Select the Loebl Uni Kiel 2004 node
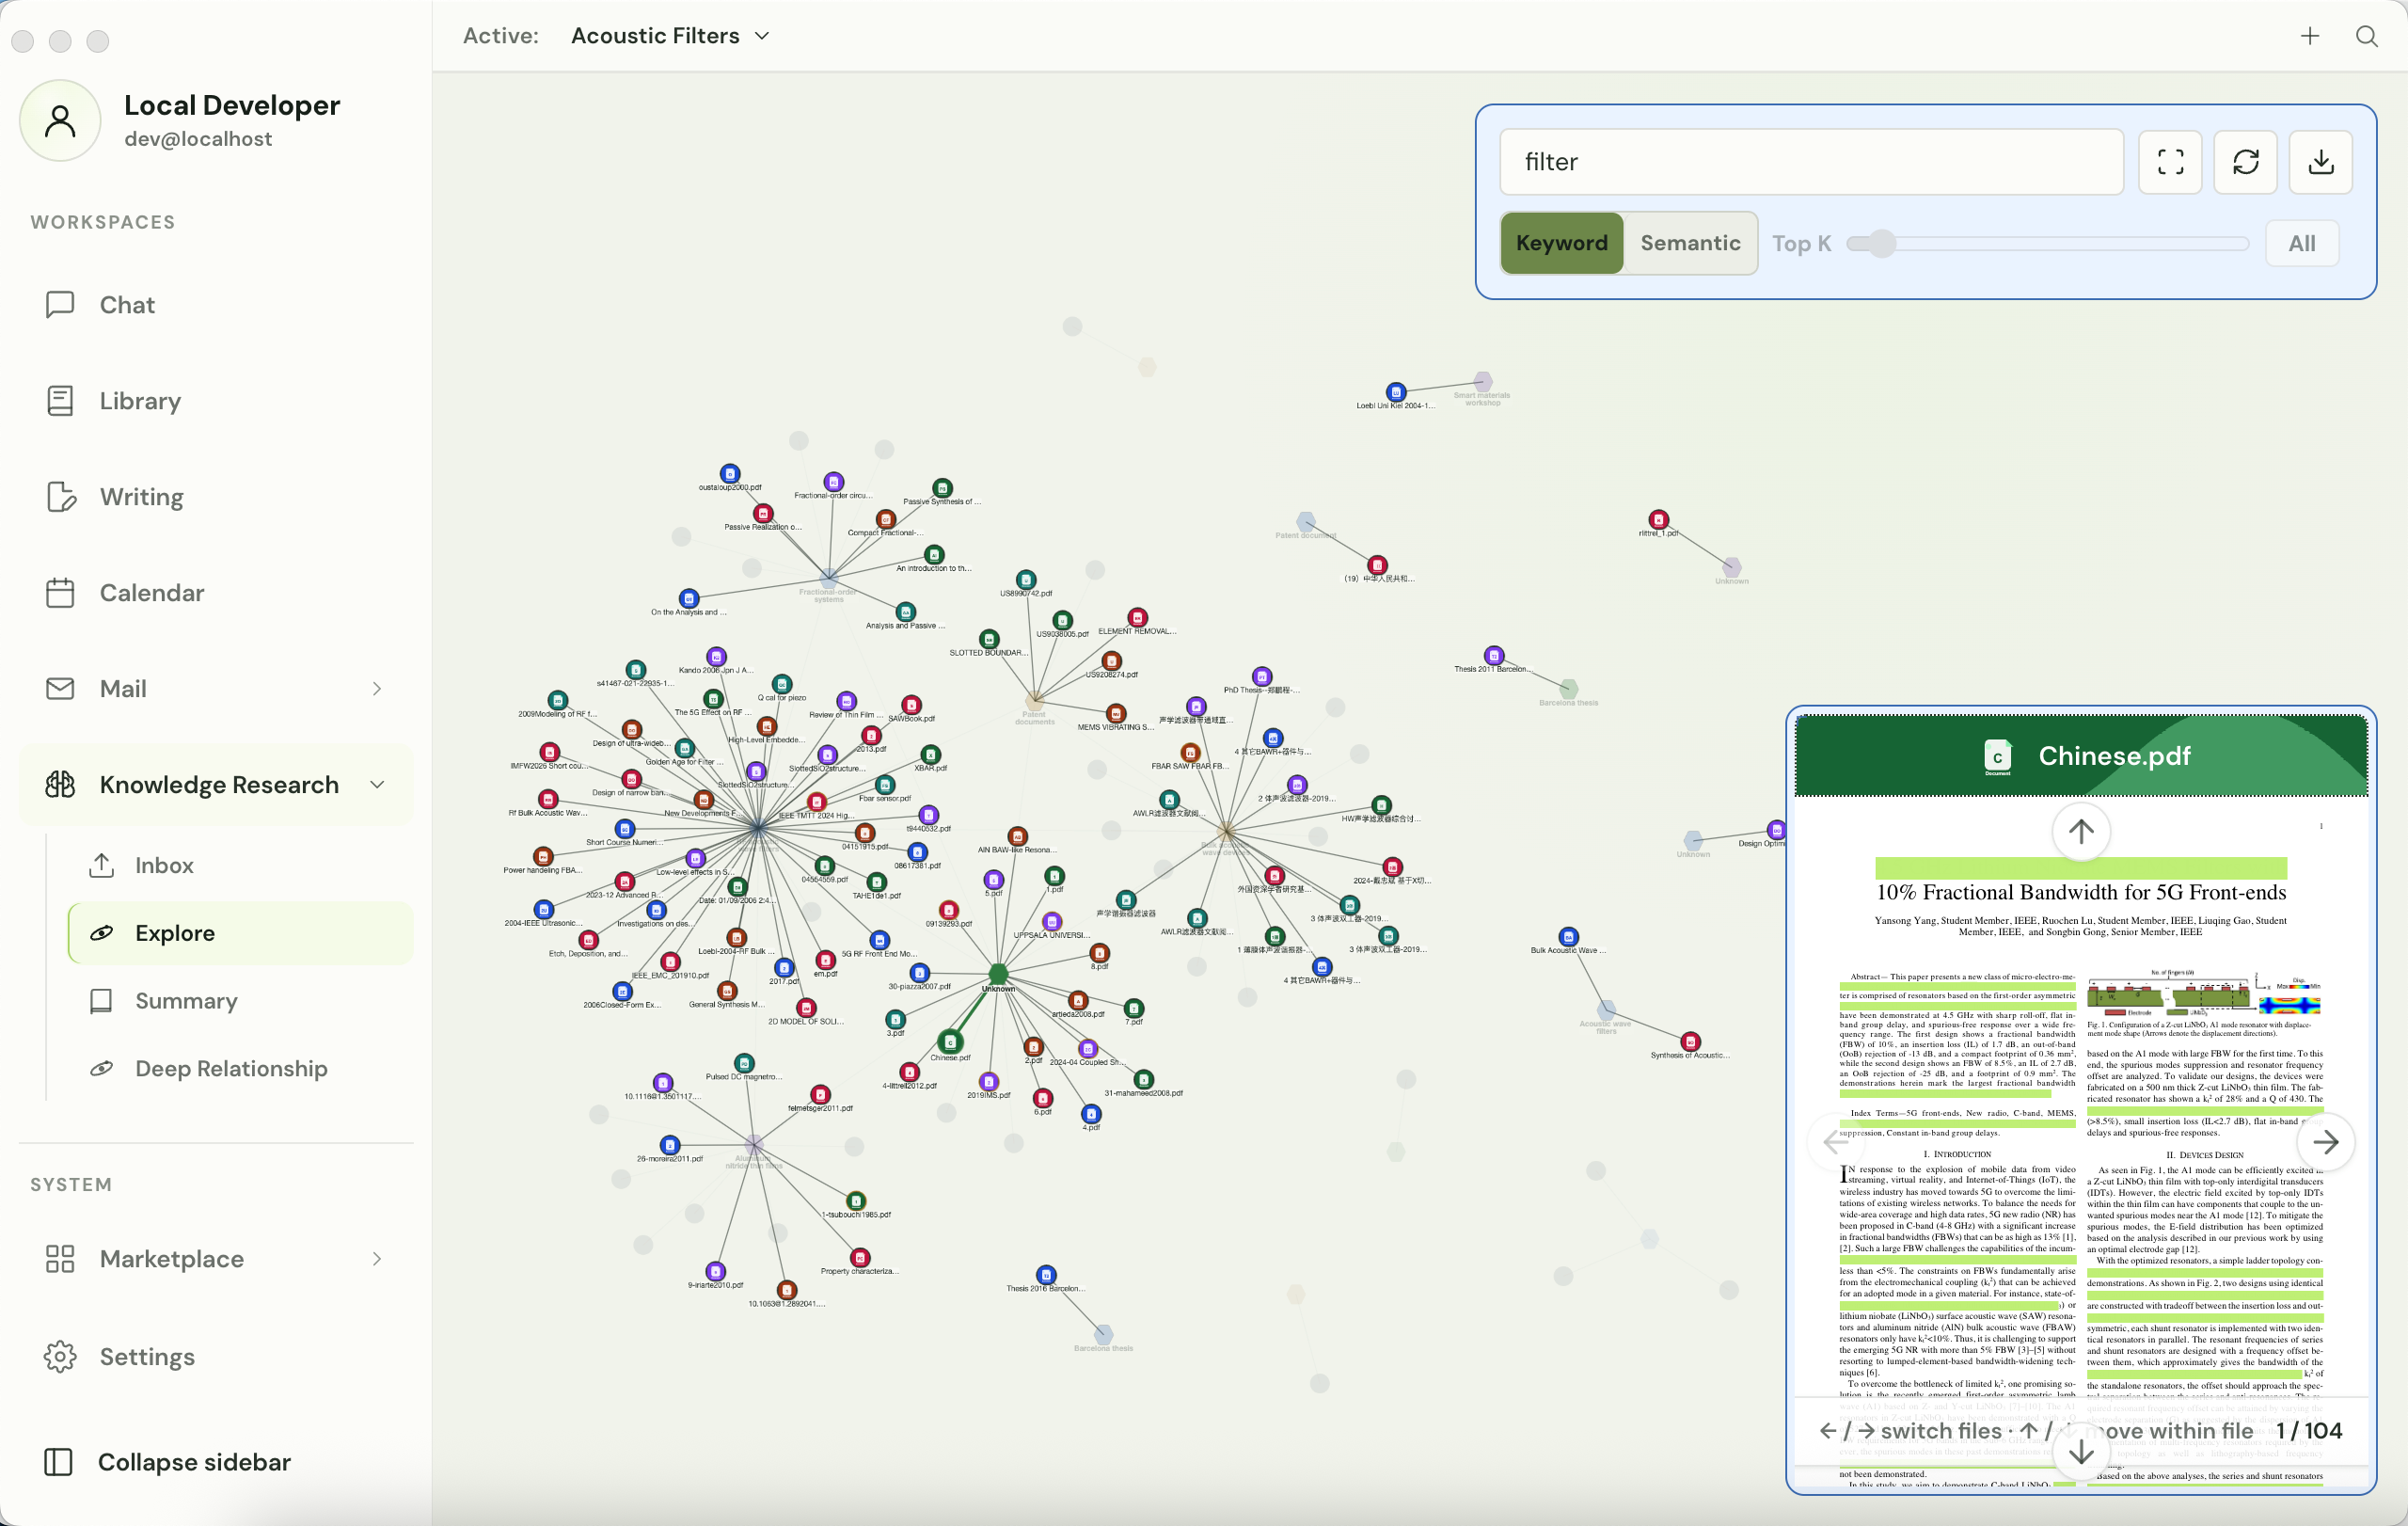 coord(1396,392)
